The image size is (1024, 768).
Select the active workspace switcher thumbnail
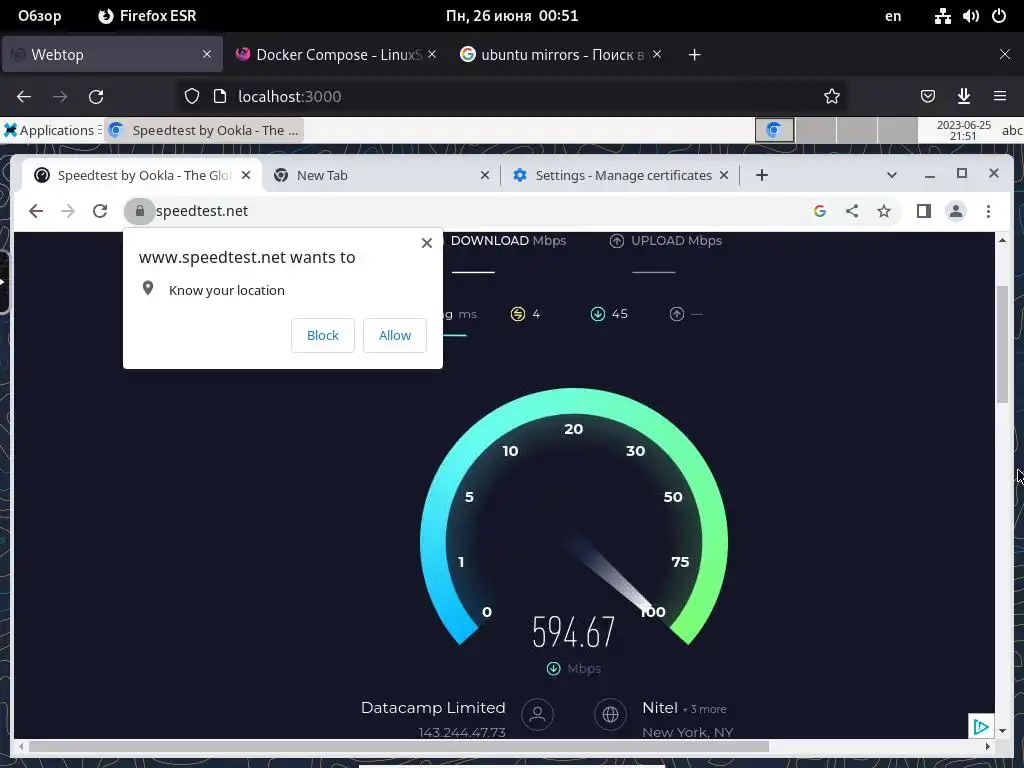[x=775, y=130]
